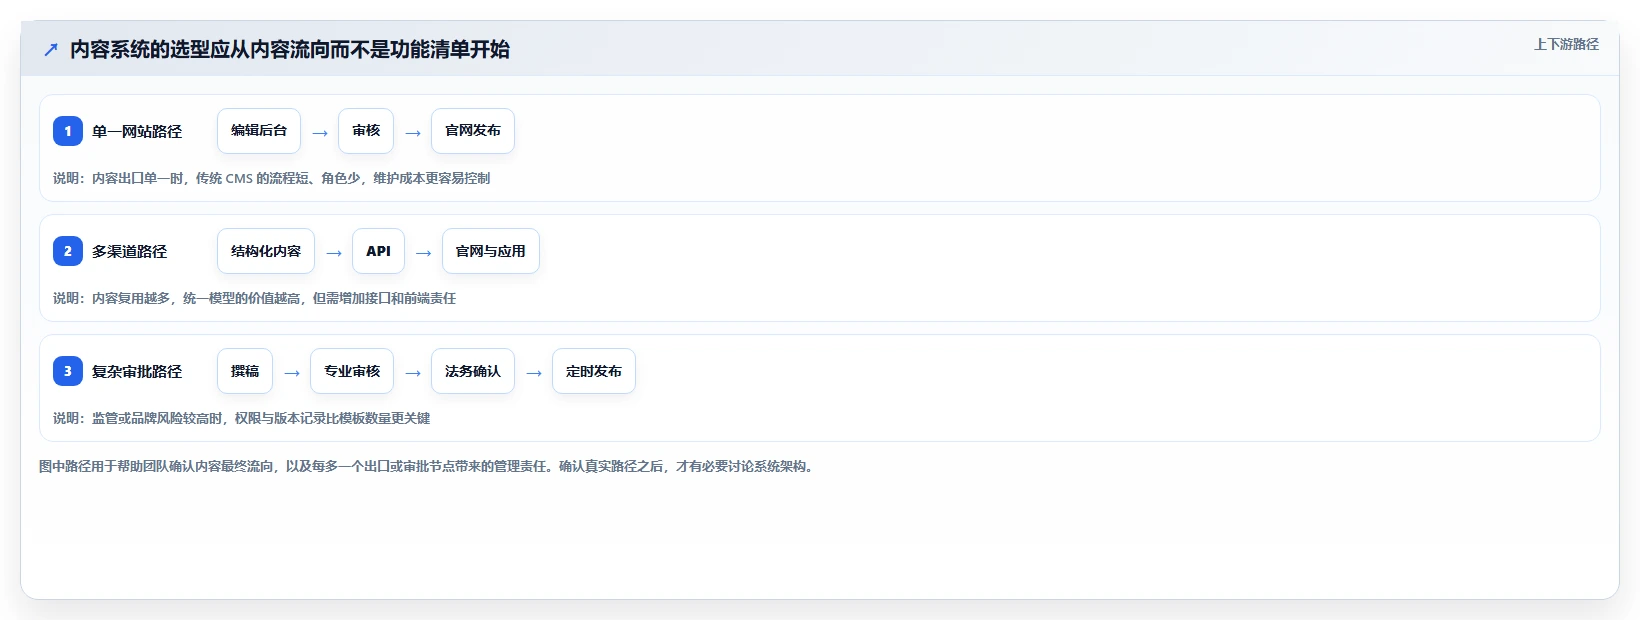
Task: Select the 定时发布 step chip
Action: (x=594, y=371)
